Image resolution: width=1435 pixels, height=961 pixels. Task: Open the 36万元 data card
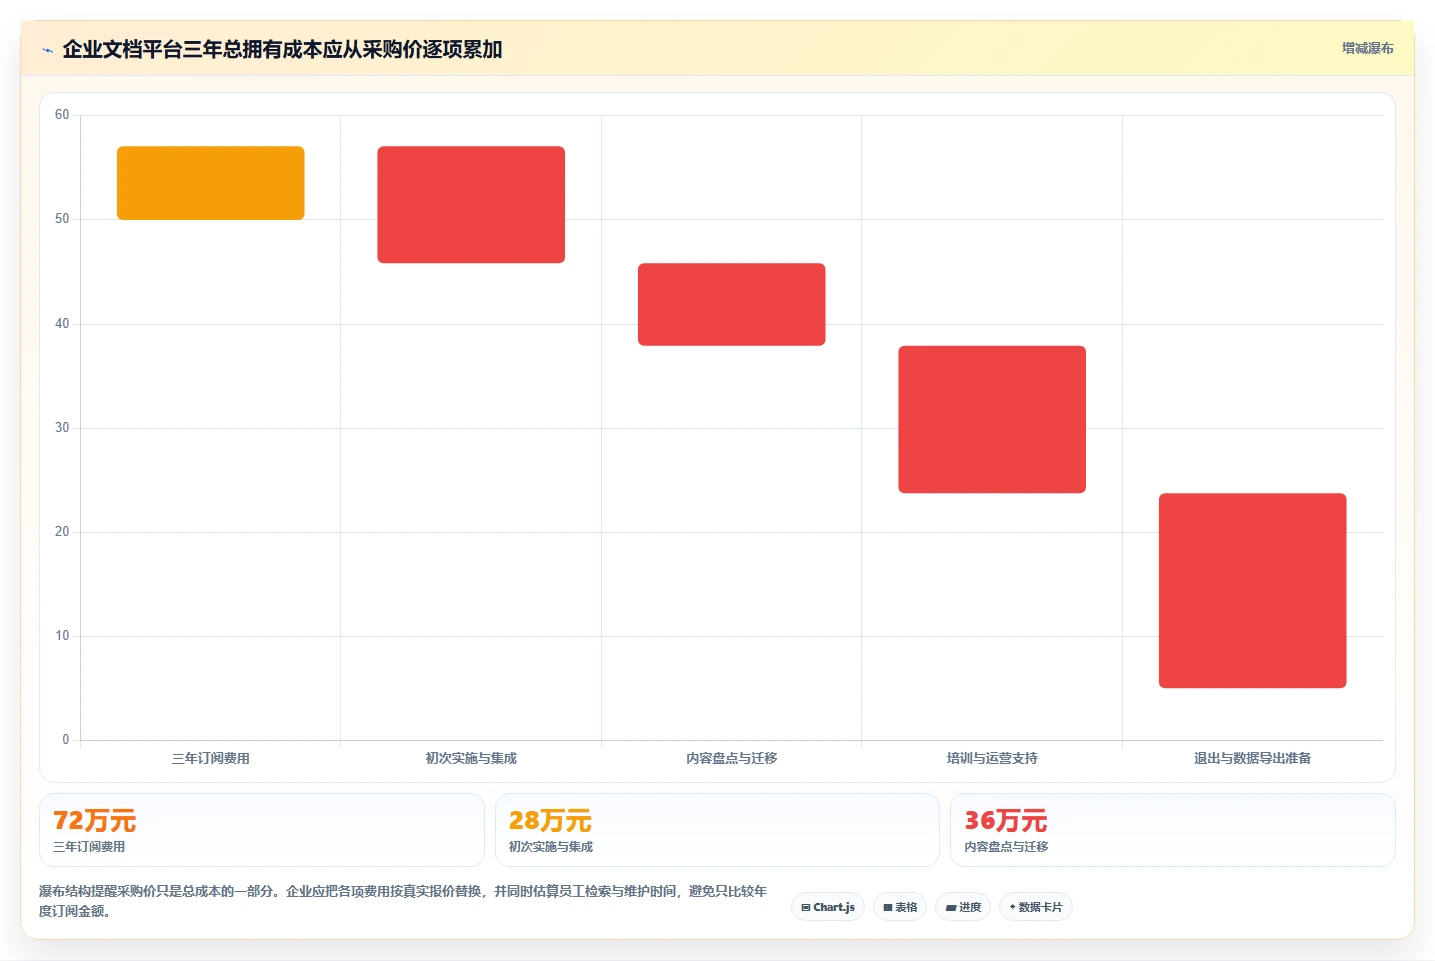[x=1172, y=830]
